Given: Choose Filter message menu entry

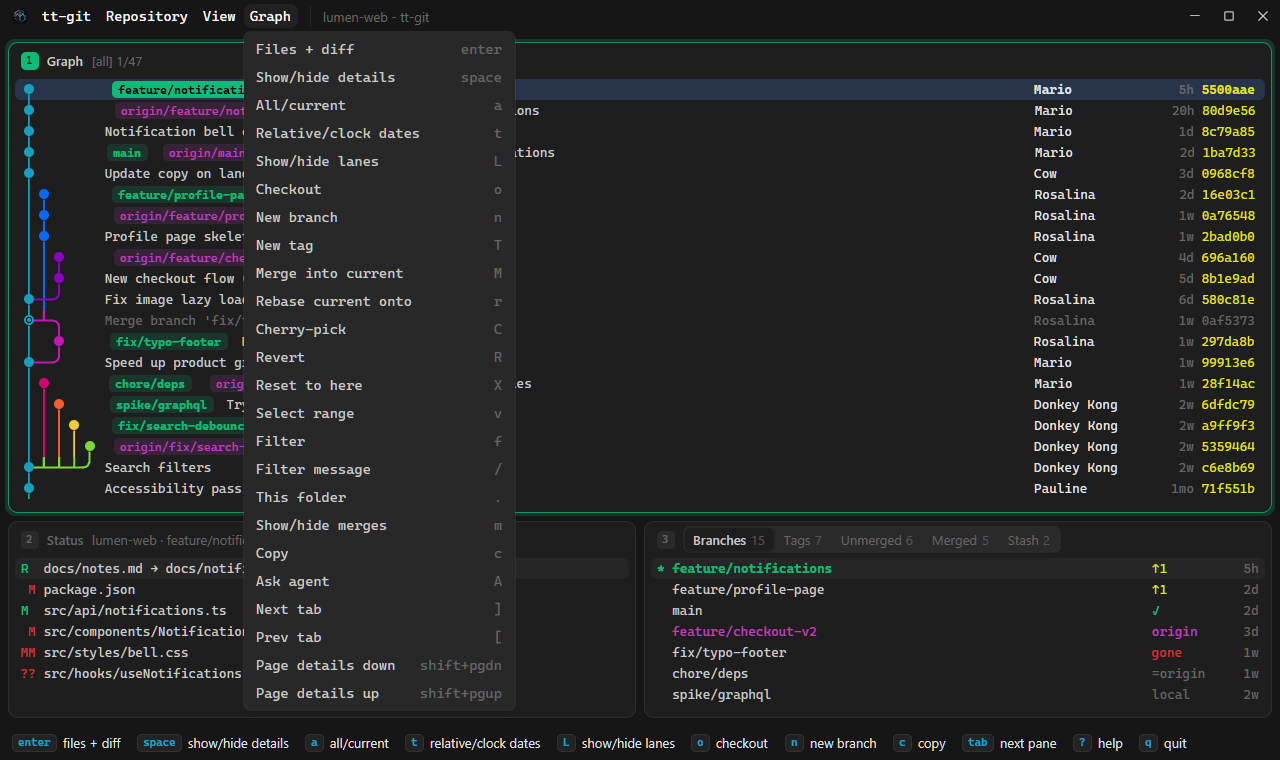Looking at the screenshot, I should coord(379,469).
